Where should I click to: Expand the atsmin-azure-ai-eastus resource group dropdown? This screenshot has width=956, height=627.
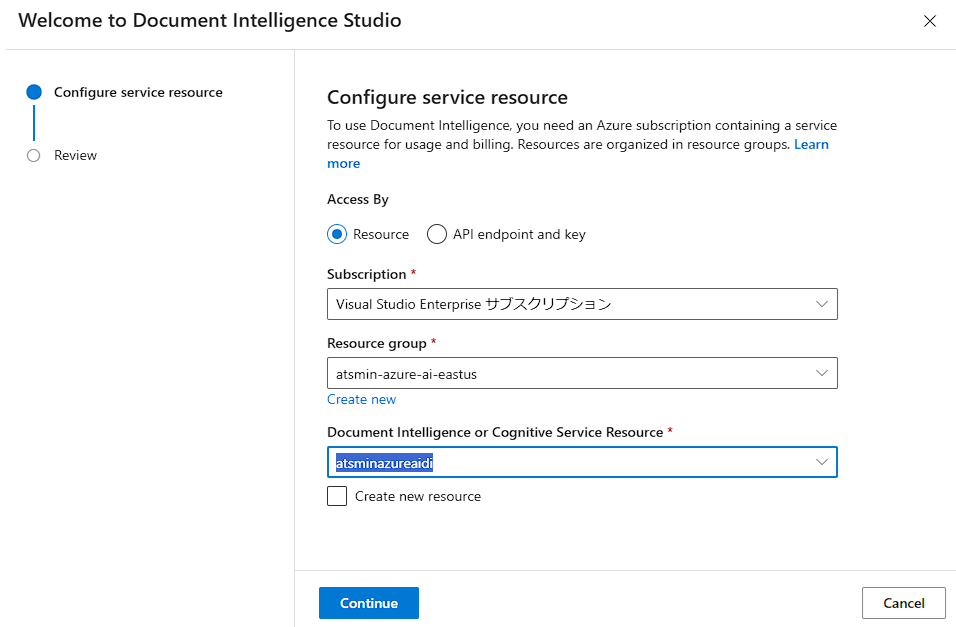[570, 373]
